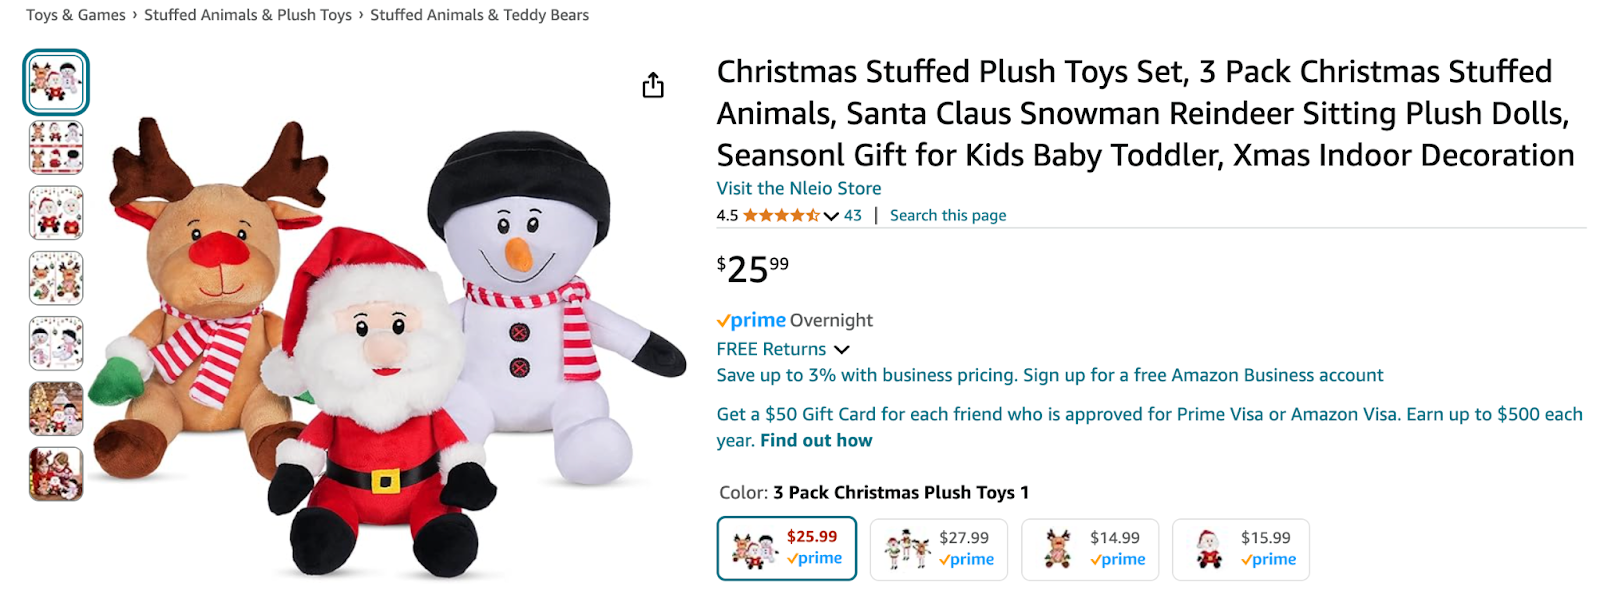Select the $14.99 reindeer variant option
Viewport: 1600px width, 598px height.
(1089, 548)
